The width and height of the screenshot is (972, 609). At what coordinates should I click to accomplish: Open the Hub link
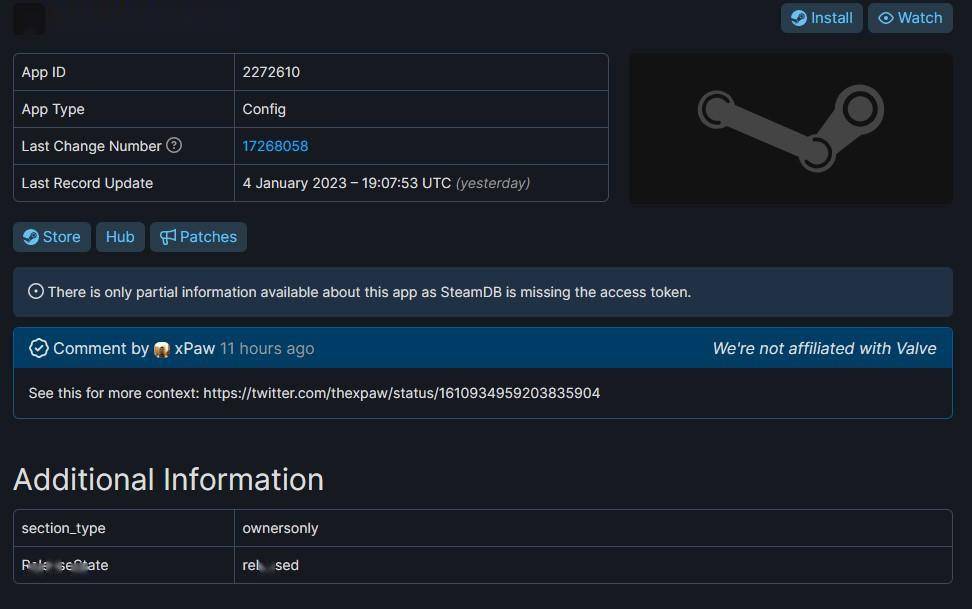(x=120, y=237)
